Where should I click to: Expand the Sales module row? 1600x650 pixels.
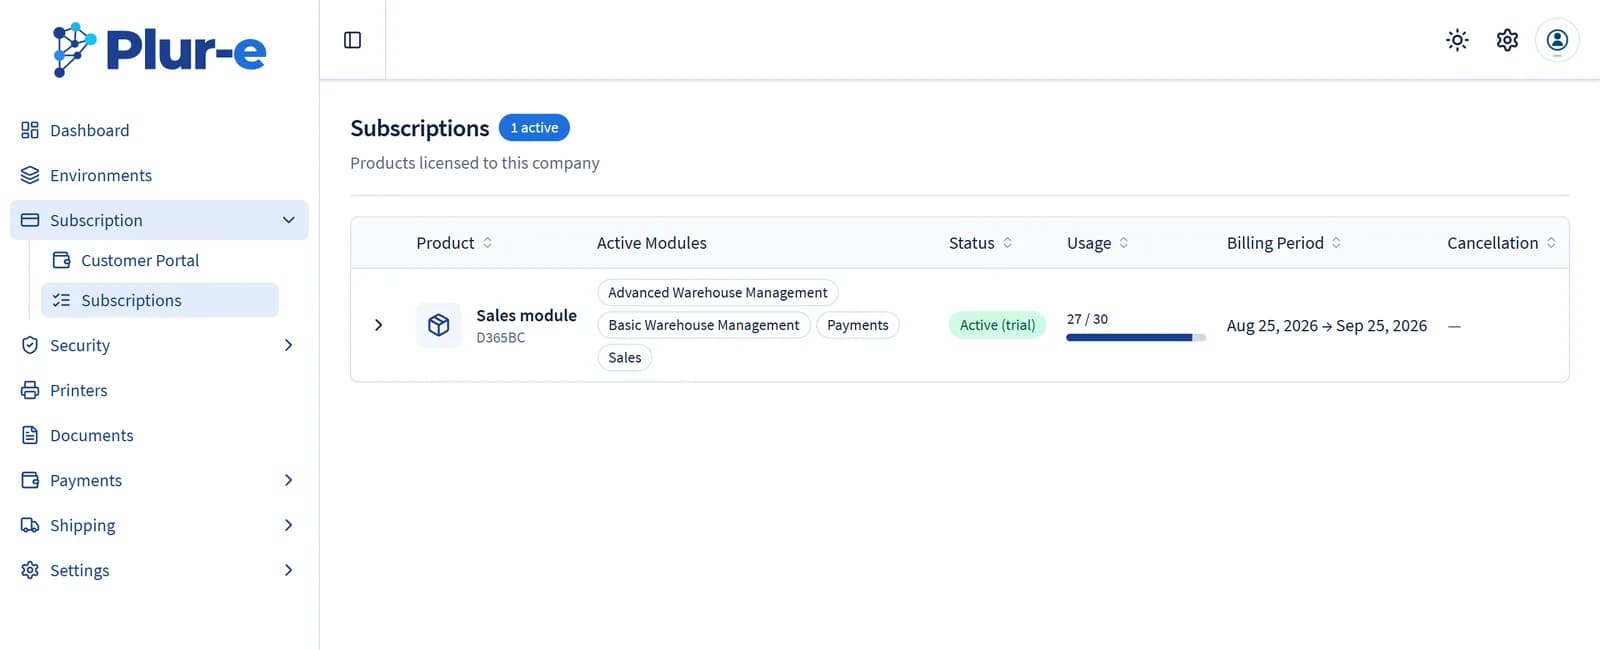[378, 325]
